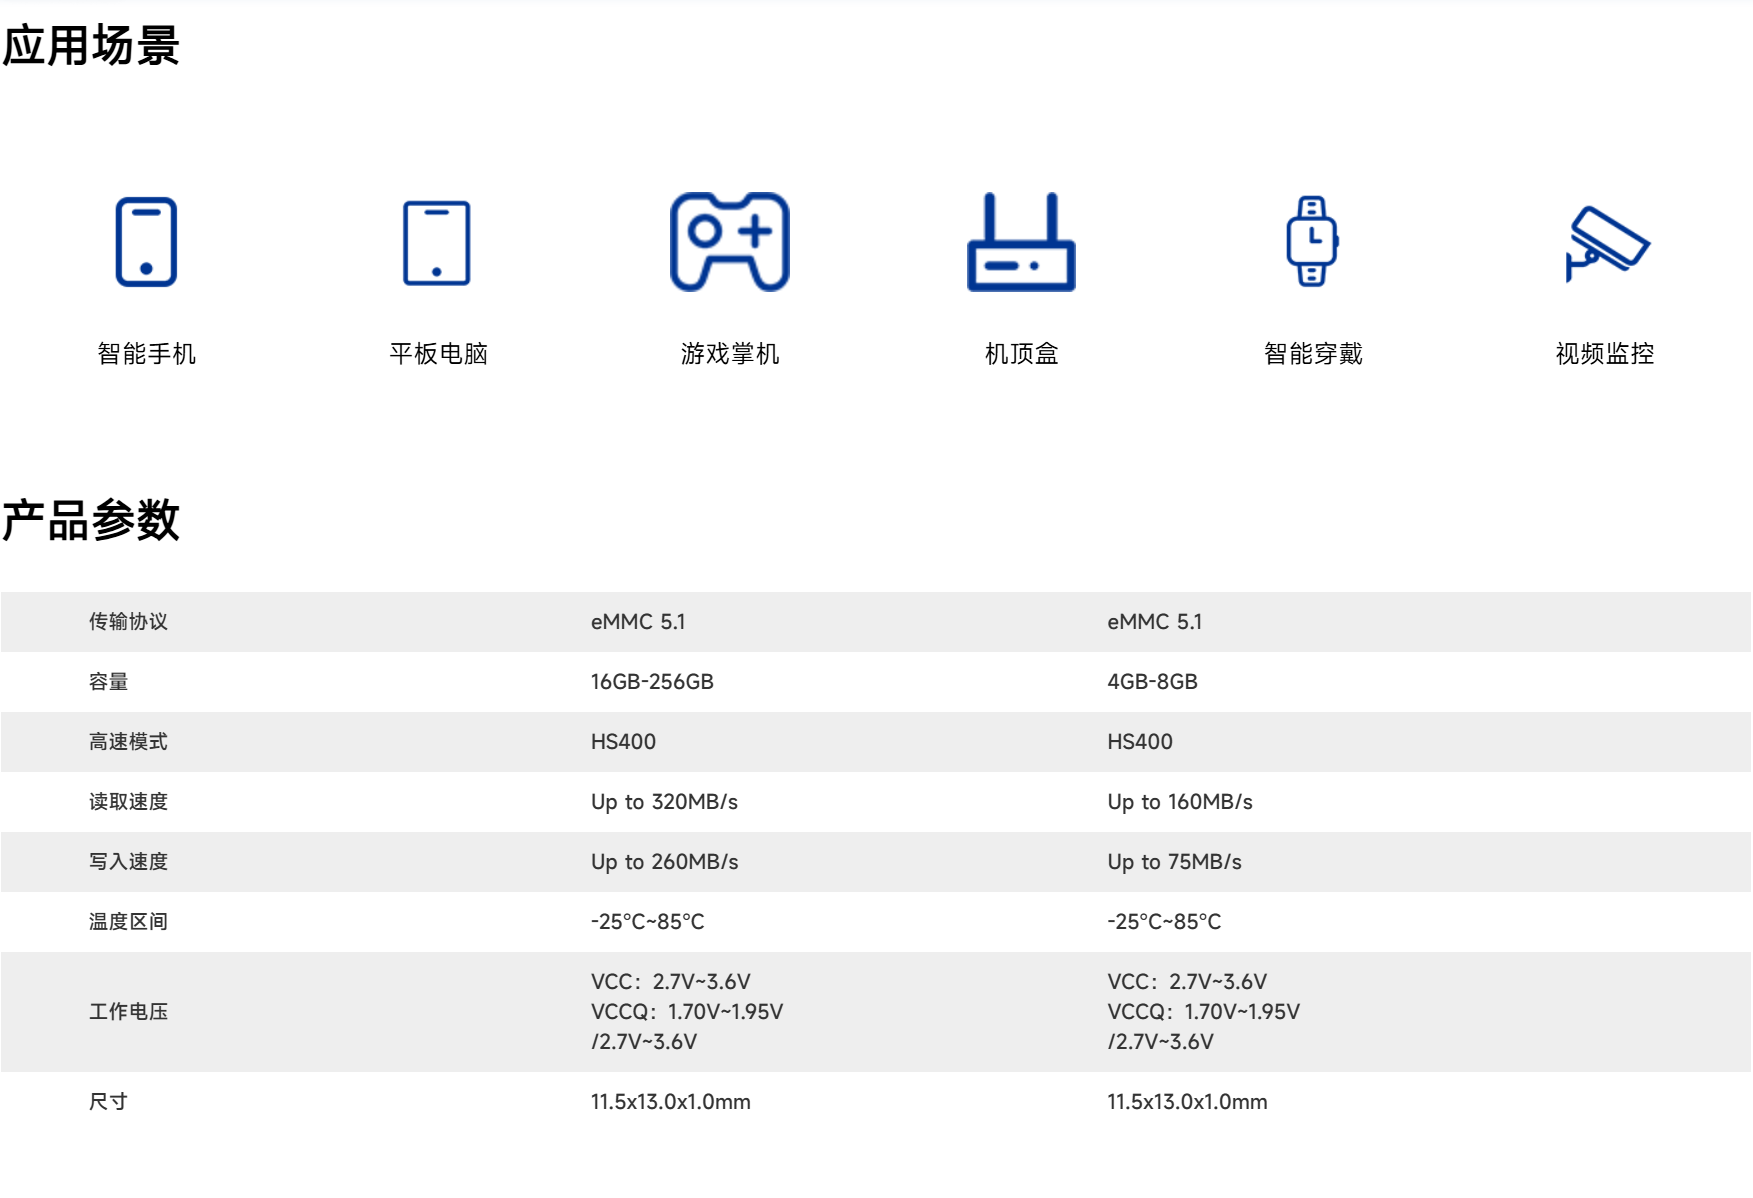The width and height of the screenshot is (1753, 1198).
Task: Click the 智能手机 label
Action: click(146, 354)
